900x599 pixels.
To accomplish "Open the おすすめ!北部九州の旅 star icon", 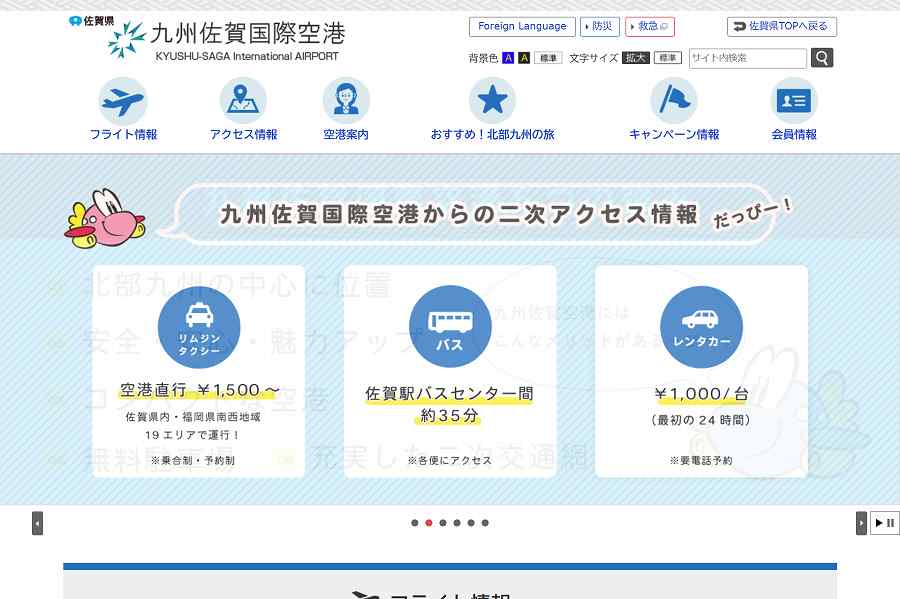I will tap(492, 101).
